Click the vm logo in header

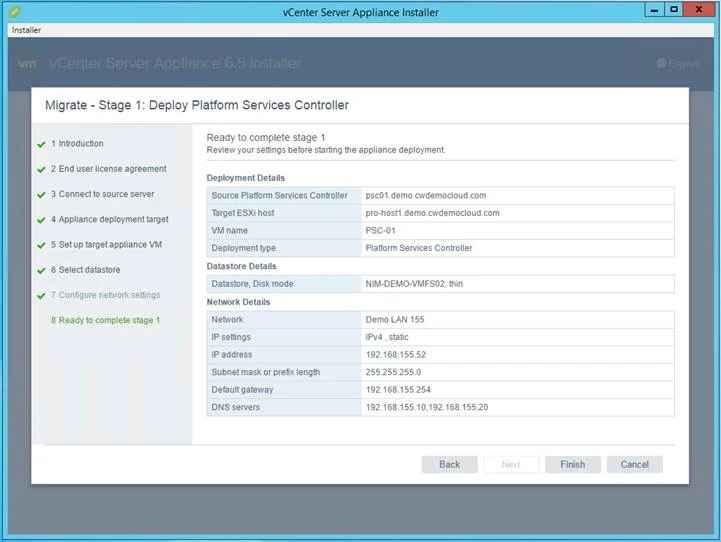(27, 63)
